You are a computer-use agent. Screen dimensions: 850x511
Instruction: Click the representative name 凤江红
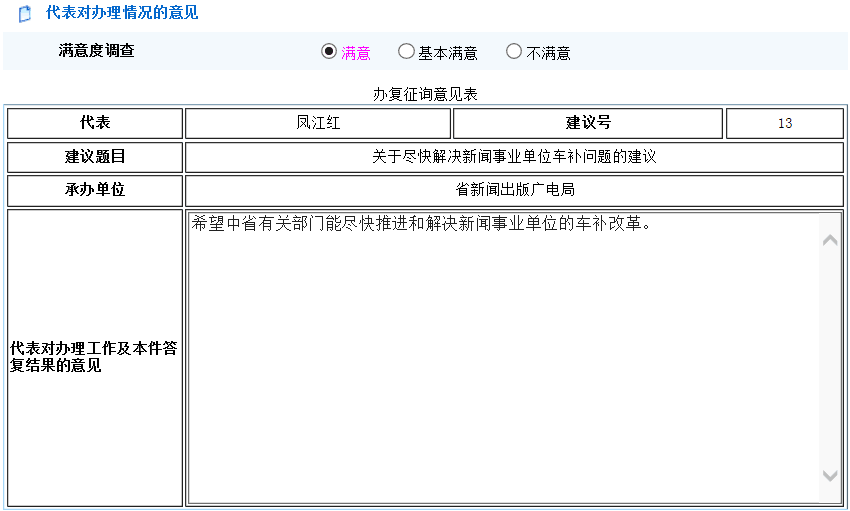(318, 123)
